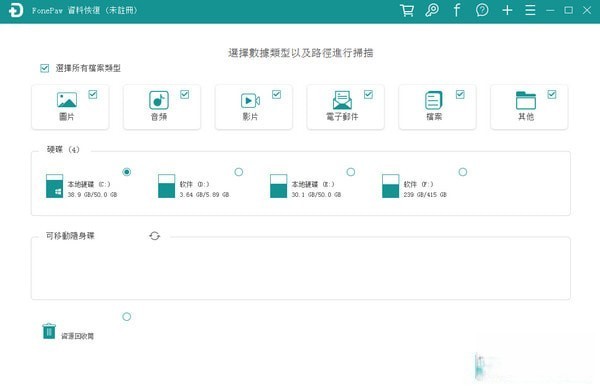600x392 pixels.
Task: Uncheck the 其他 others type checkbox
Action: click(552, 94)
